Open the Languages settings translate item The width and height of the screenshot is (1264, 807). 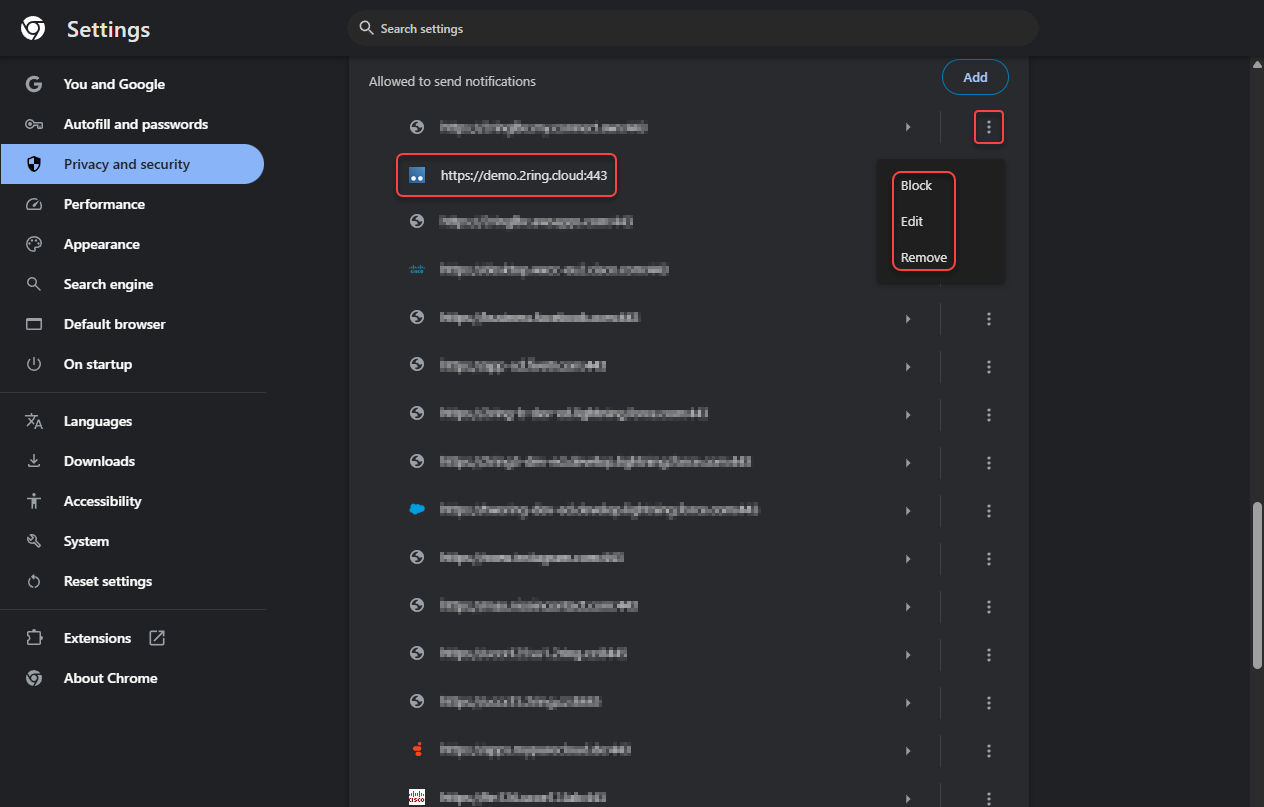132,421
